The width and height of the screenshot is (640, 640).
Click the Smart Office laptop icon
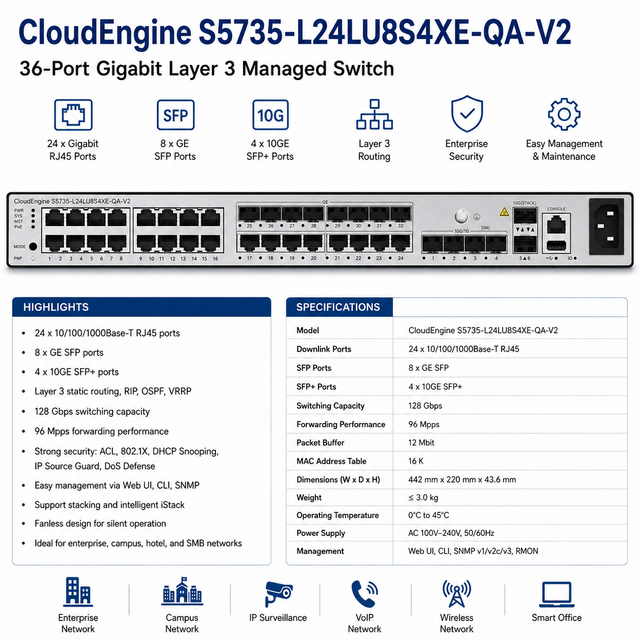pos(557,594)
